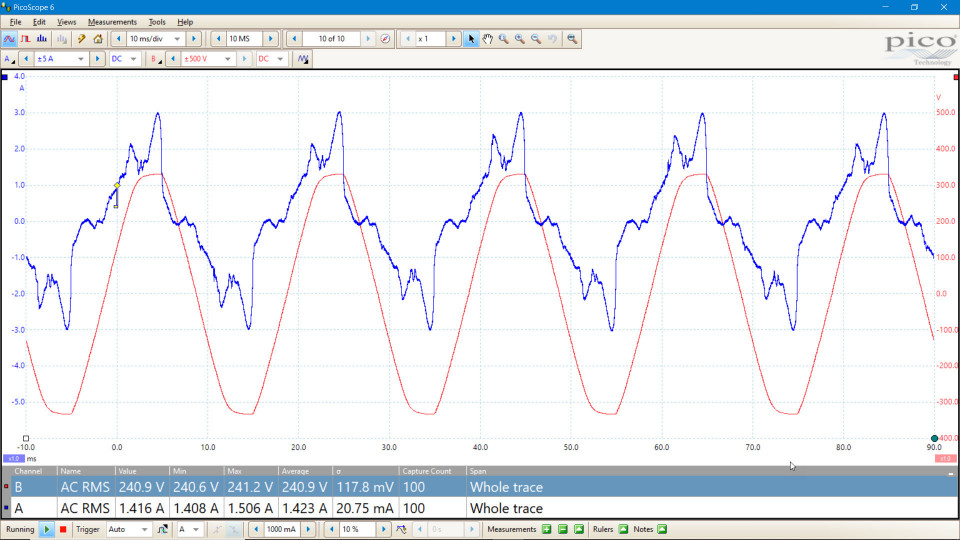The width and height of the screenshot is (960, 540).
Task: Select the normal Selection arrow tool
Action: point(471,39)
